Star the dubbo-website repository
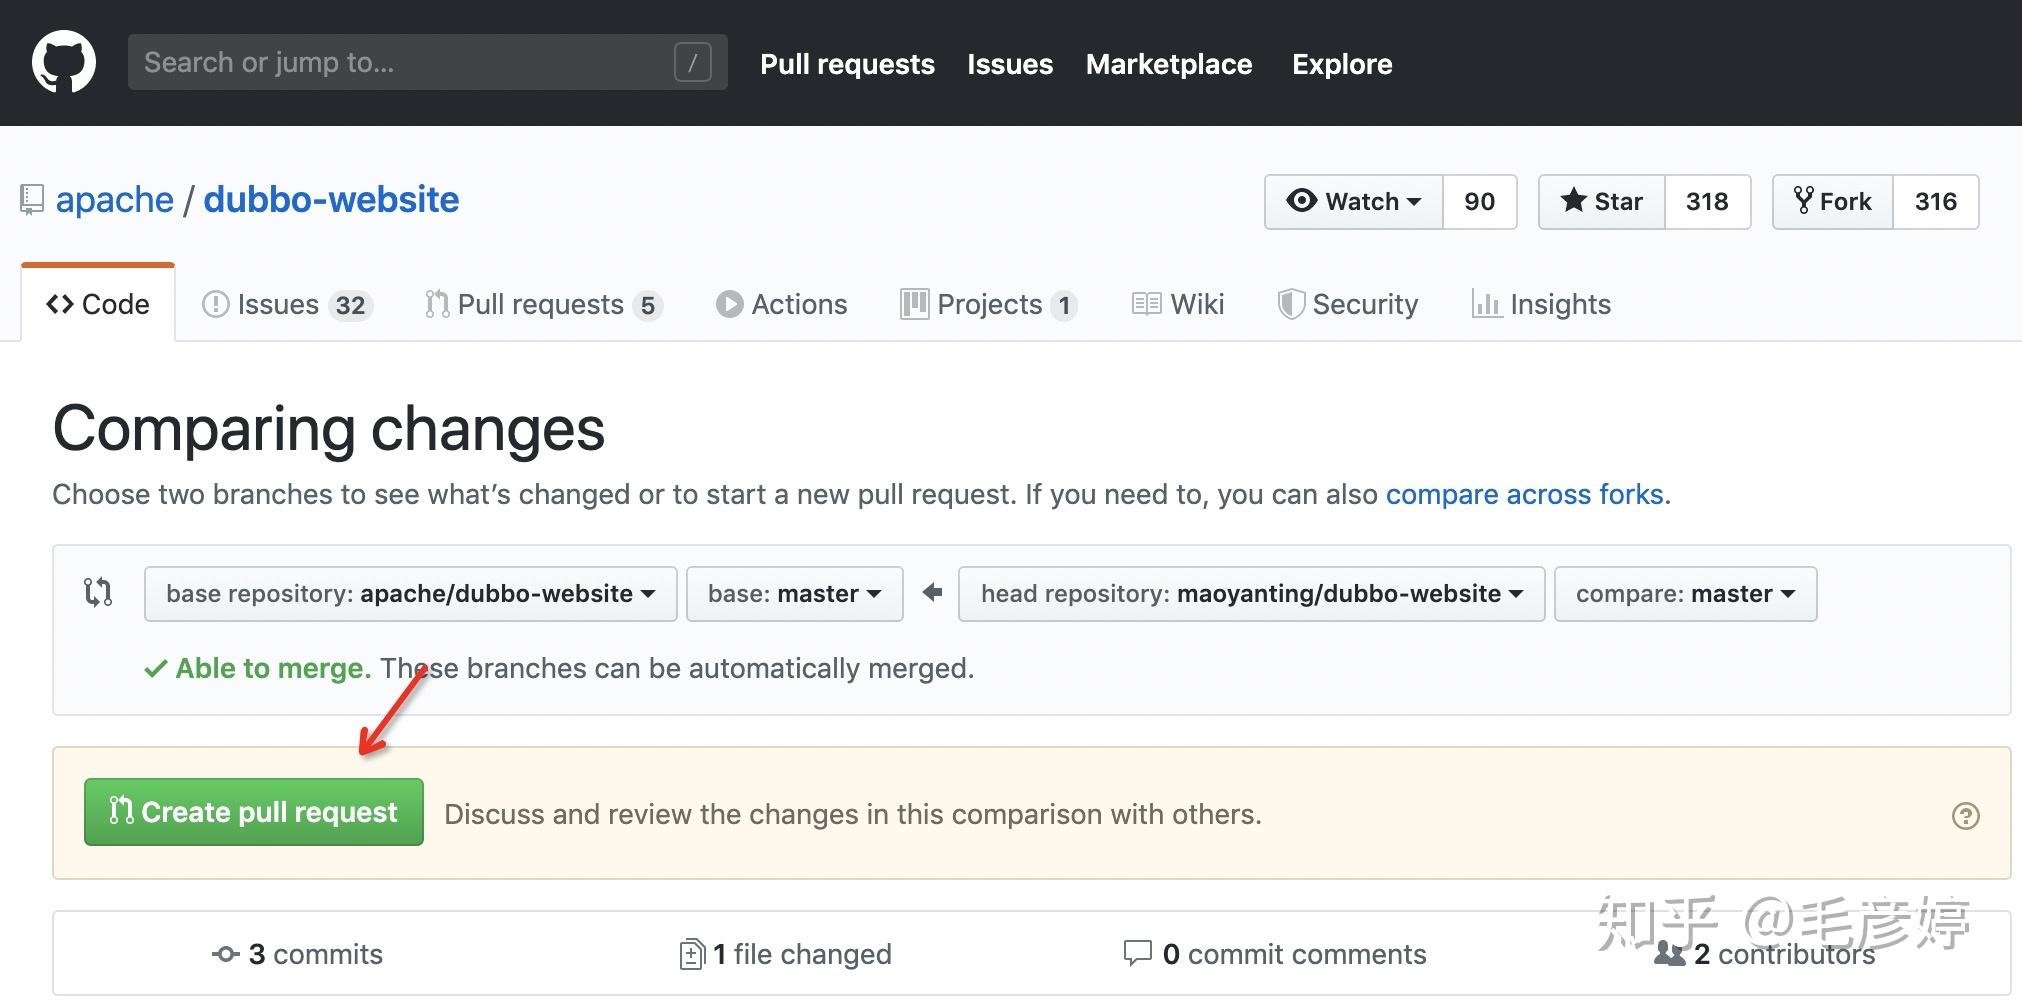Viewport: 2022px width, 1006px height. 1602,202
